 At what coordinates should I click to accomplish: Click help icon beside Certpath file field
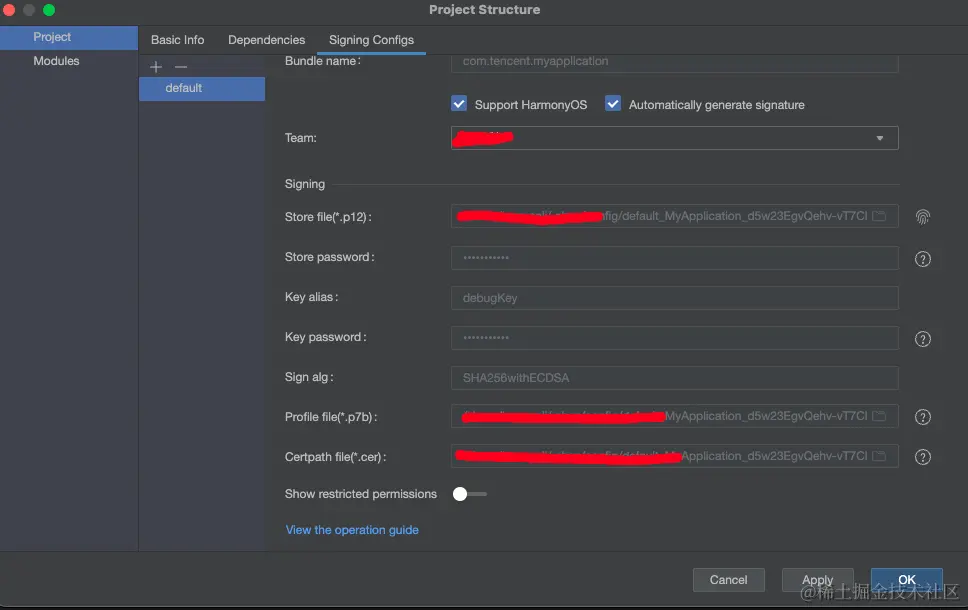pyautogui.click(x=923, y=458)
